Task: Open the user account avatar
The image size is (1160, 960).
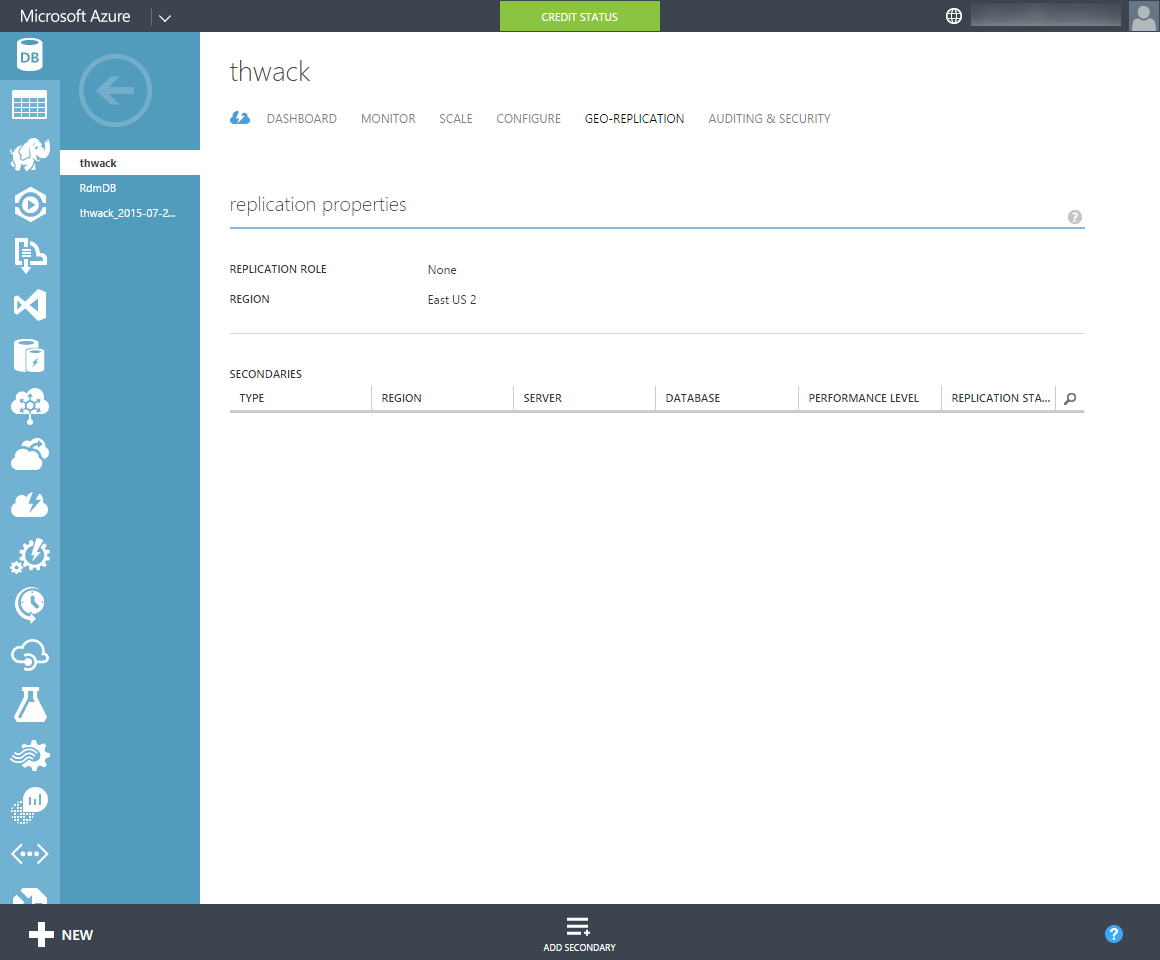Action: [x=1144, y=16]
